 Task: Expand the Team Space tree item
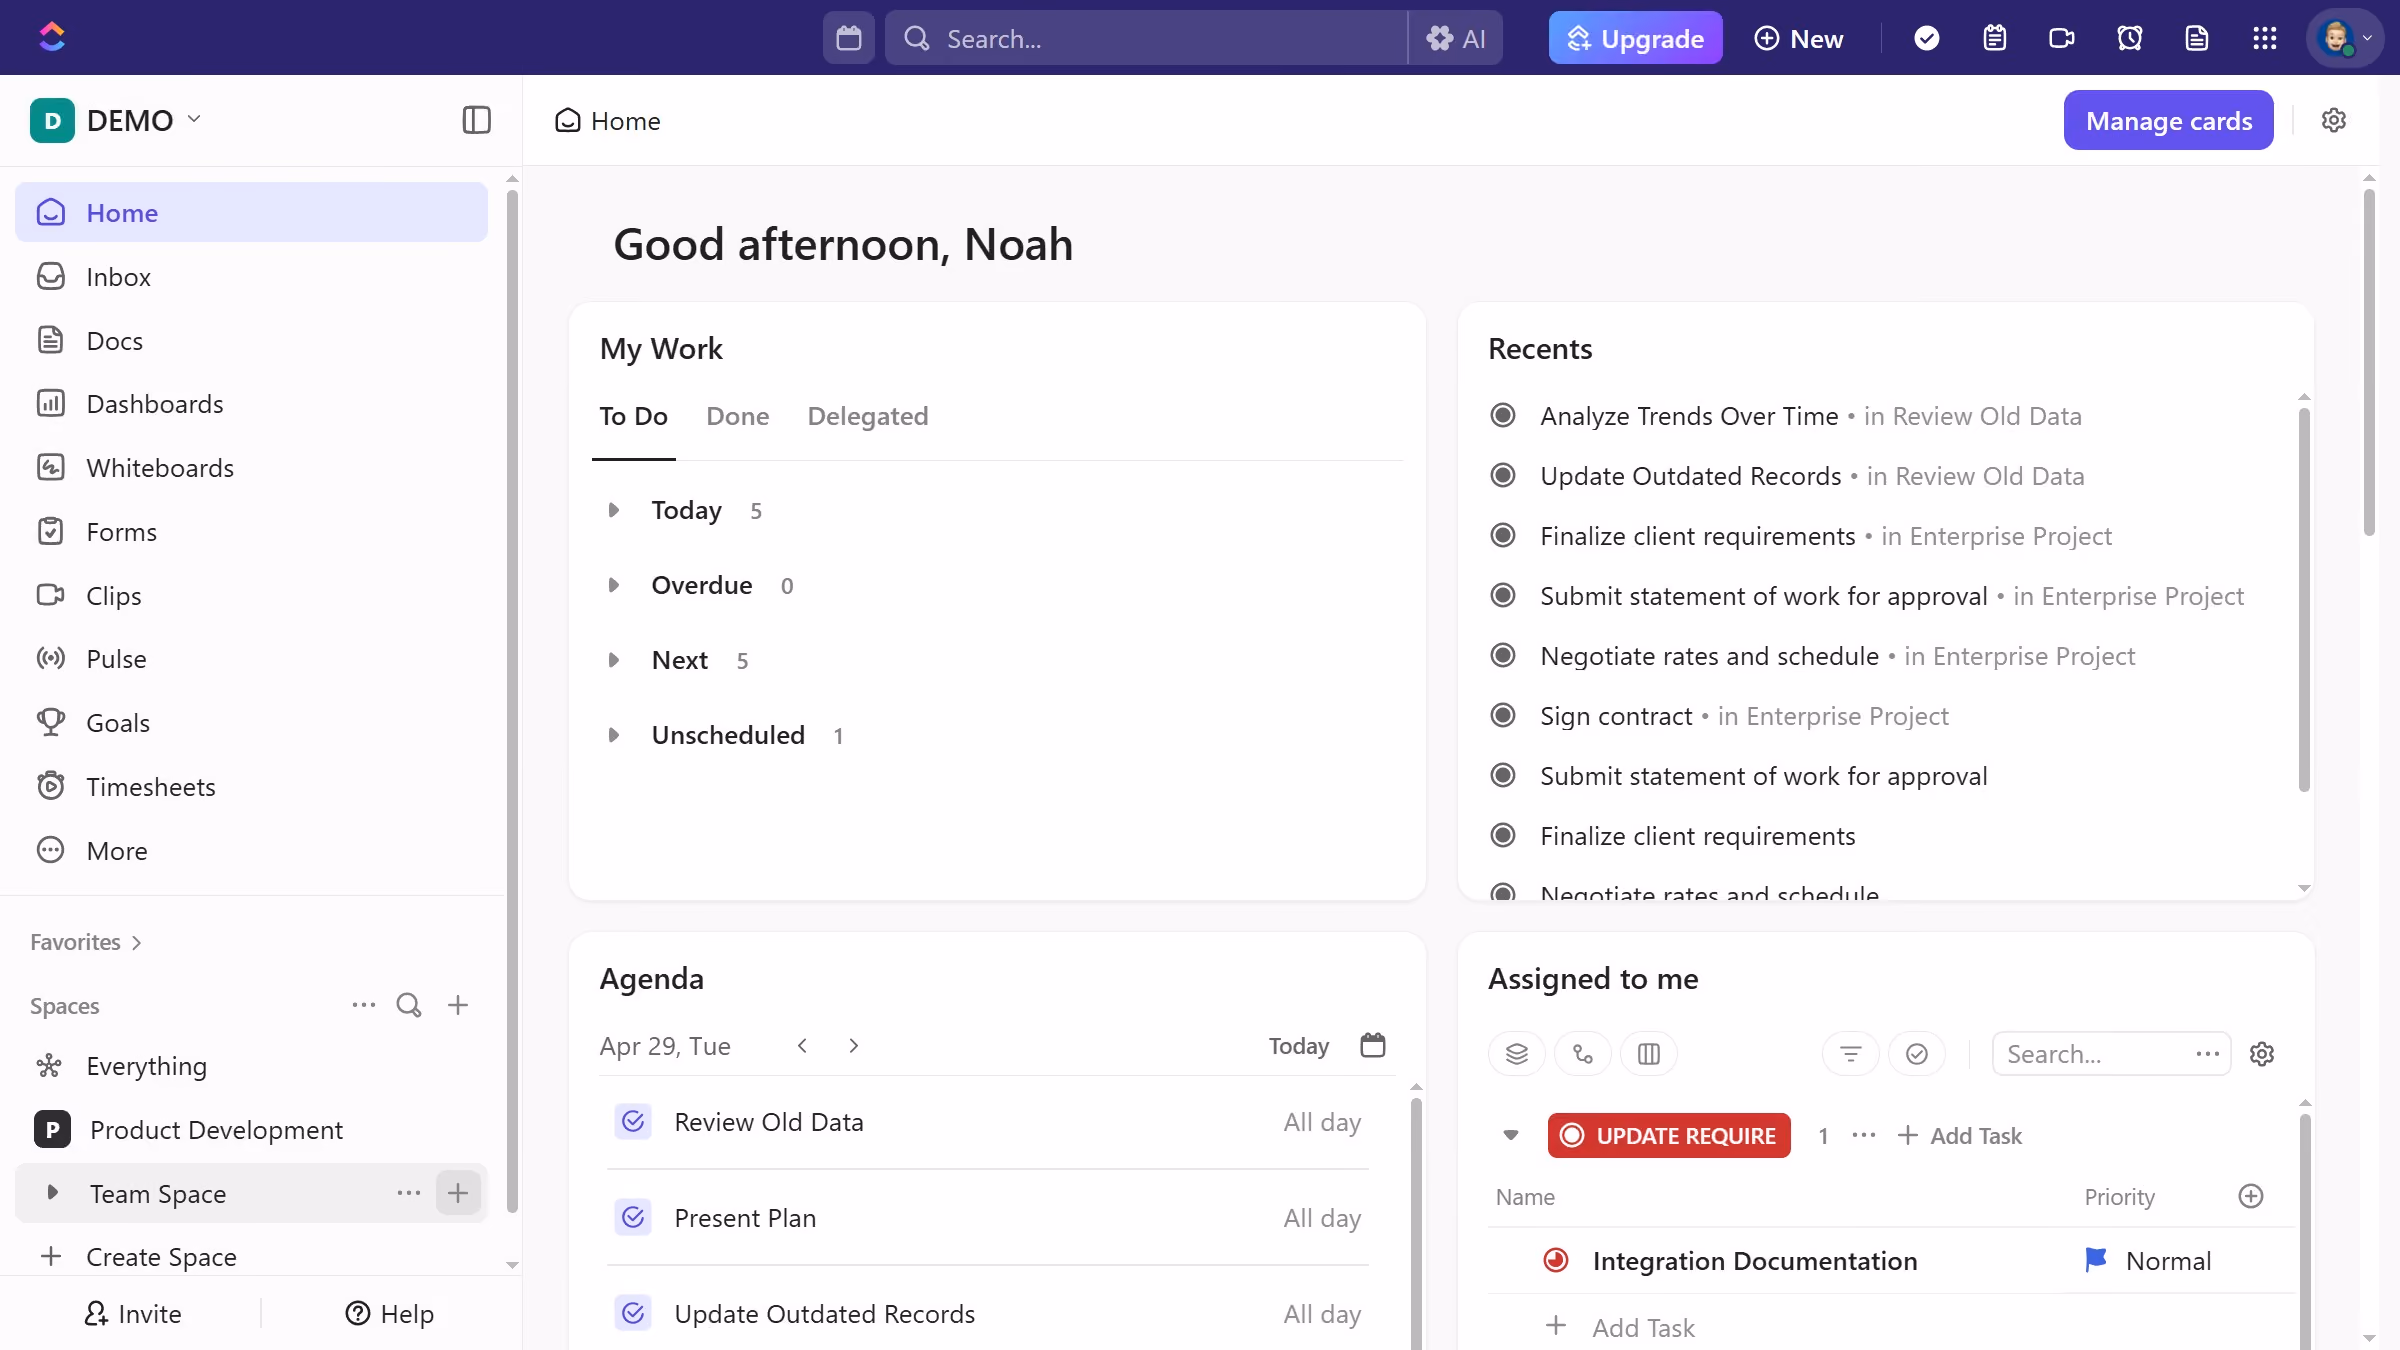(x=52, y=1192)
